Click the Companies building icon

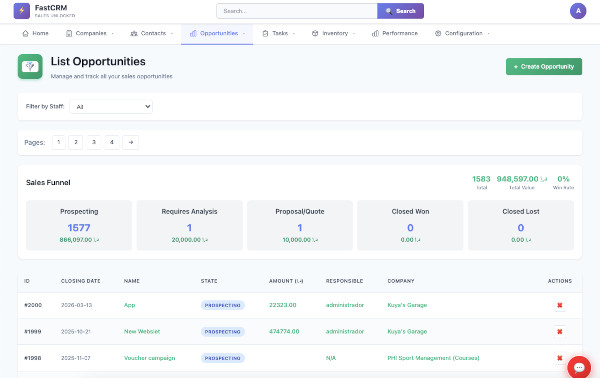coord(69,33)
